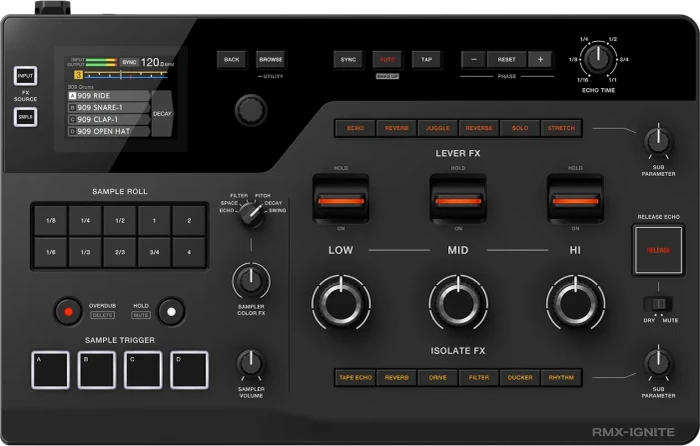Click the sample roll 1/3 pad
Screen dimensions: 700x446
click(85, 252)
